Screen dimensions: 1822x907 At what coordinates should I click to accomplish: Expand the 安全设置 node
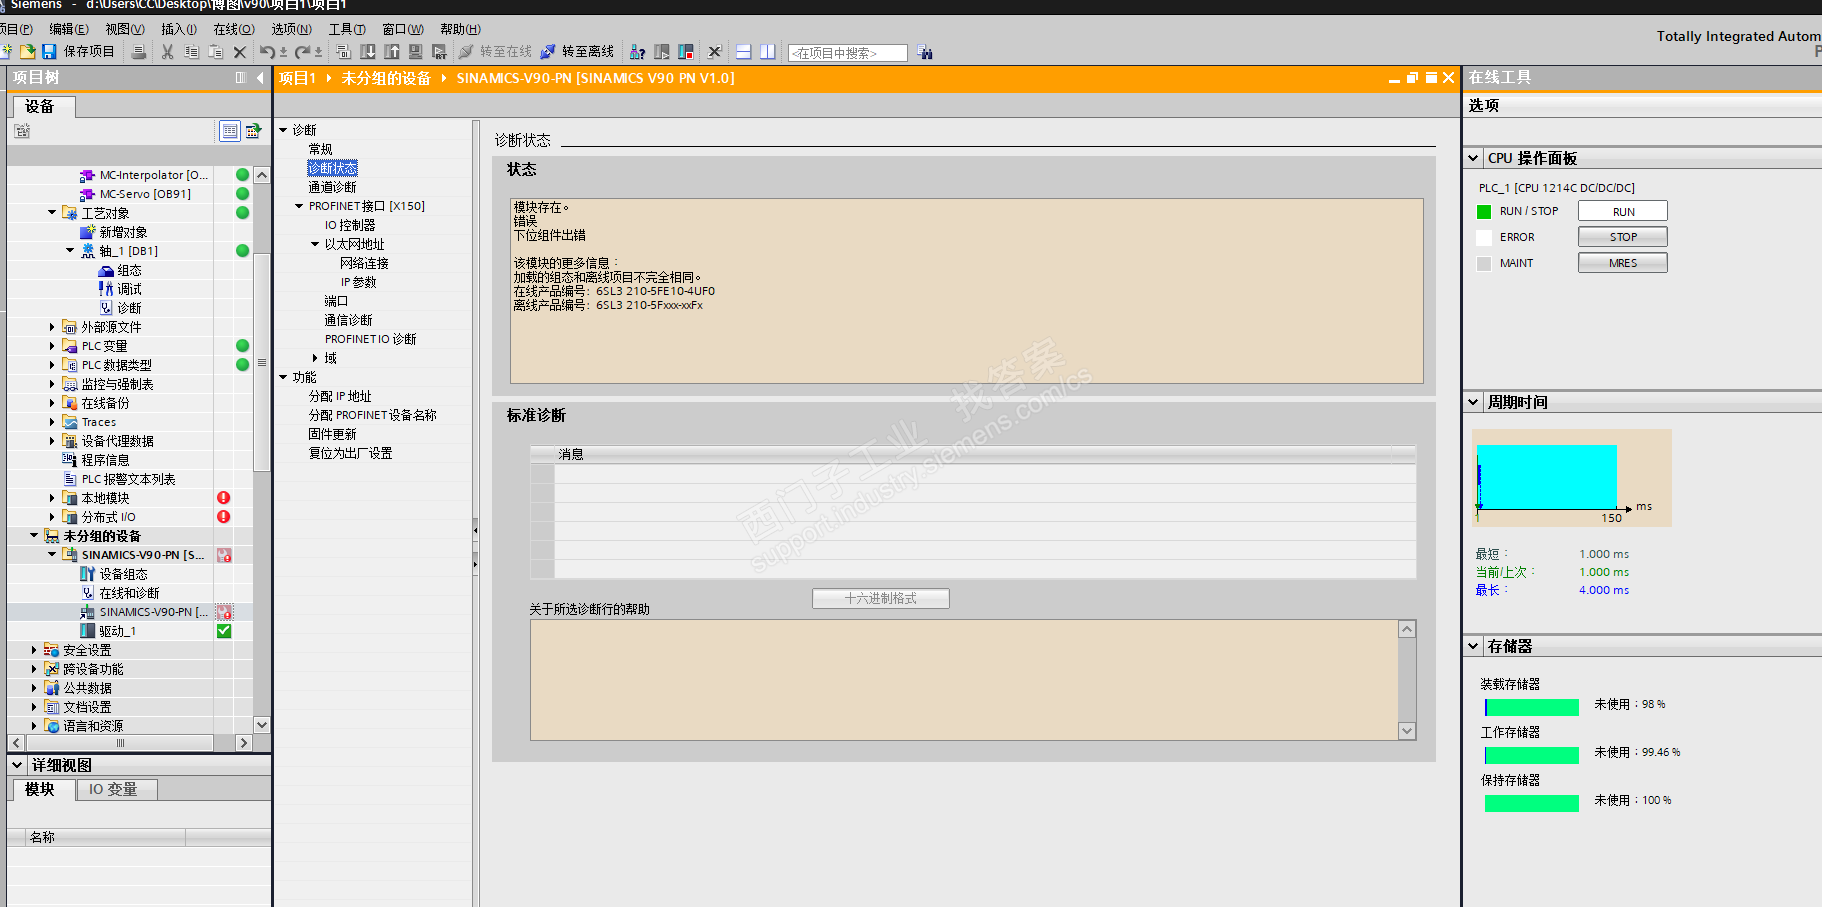pos(34,650)
